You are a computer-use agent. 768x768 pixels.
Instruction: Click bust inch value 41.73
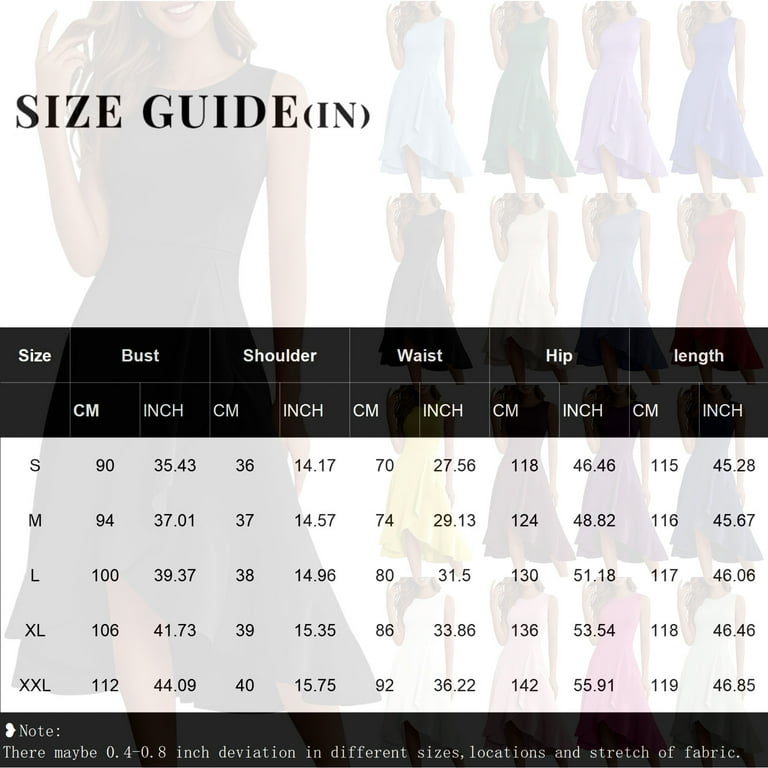(175, 630)
